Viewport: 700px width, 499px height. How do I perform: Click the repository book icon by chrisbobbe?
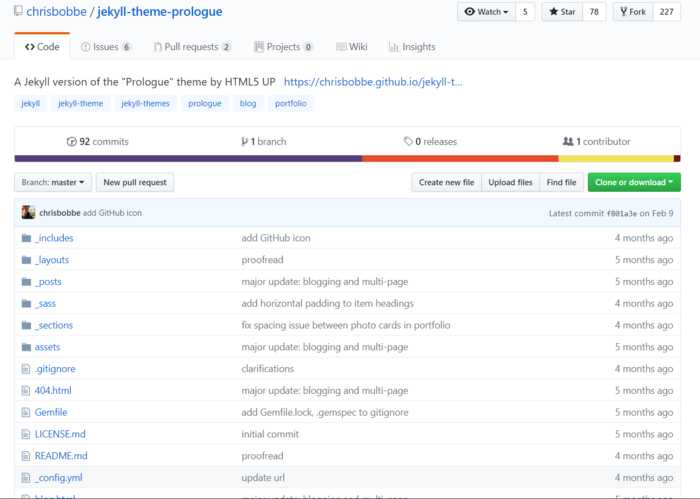(x=18, y=11)
